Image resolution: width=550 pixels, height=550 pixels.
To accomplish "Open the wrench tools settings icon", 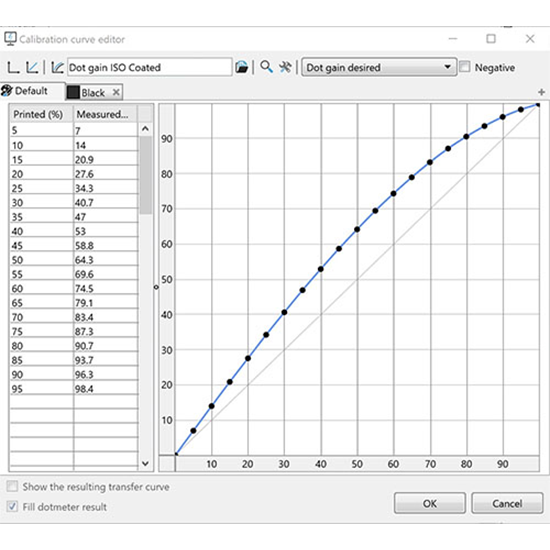I will pyautogui.click(x=285, y=67).
